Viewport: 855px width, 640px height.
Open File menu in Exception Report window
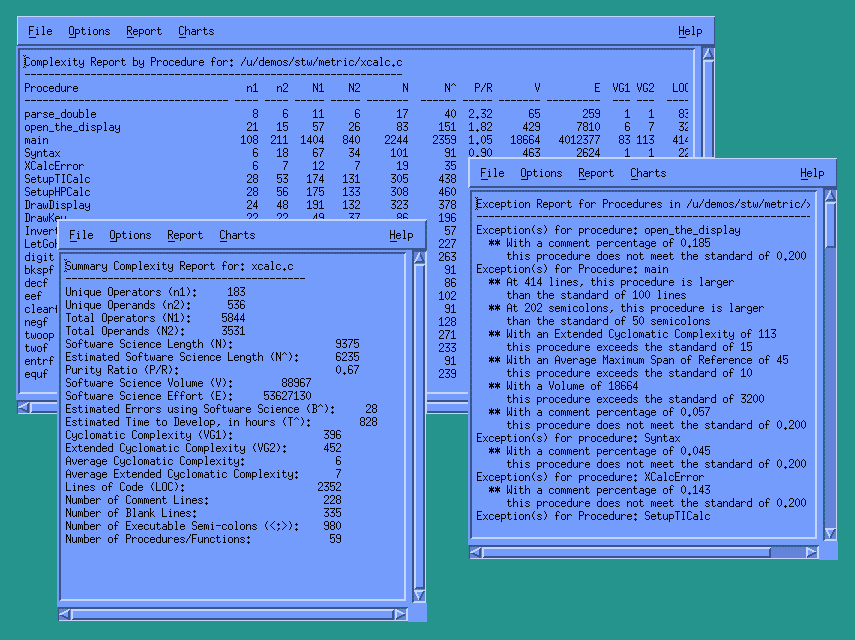(492, 173)
